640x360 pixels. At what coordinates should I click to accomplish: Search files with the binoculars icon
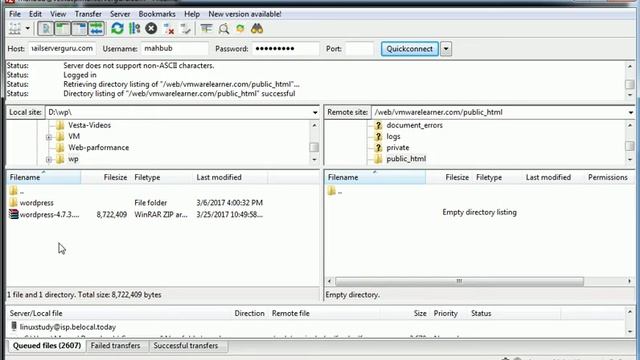point(257,29)
